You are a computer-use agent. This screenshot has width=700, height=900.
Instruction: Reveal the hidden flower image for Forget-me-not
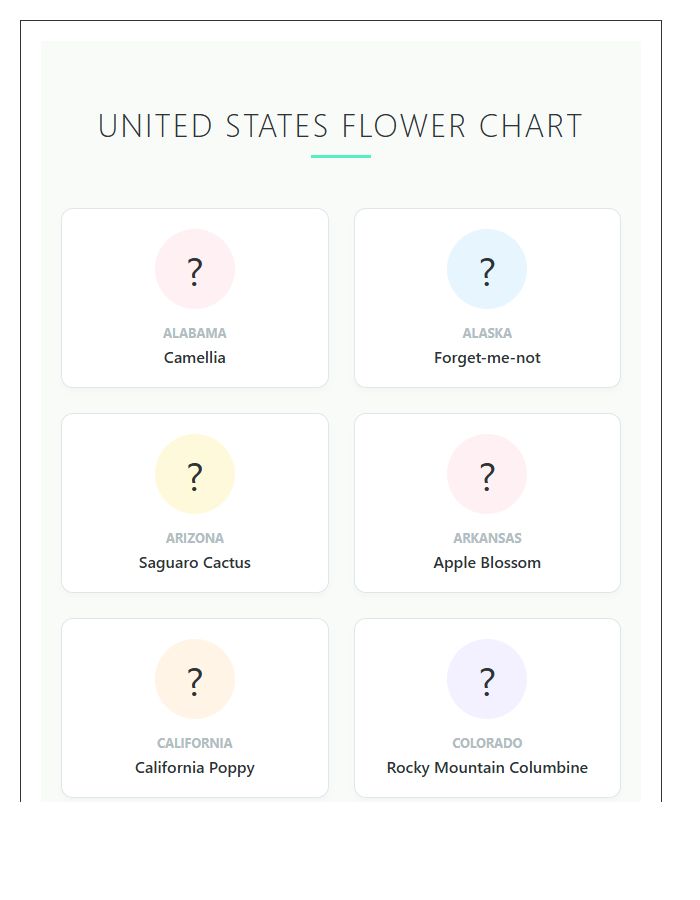487,269
